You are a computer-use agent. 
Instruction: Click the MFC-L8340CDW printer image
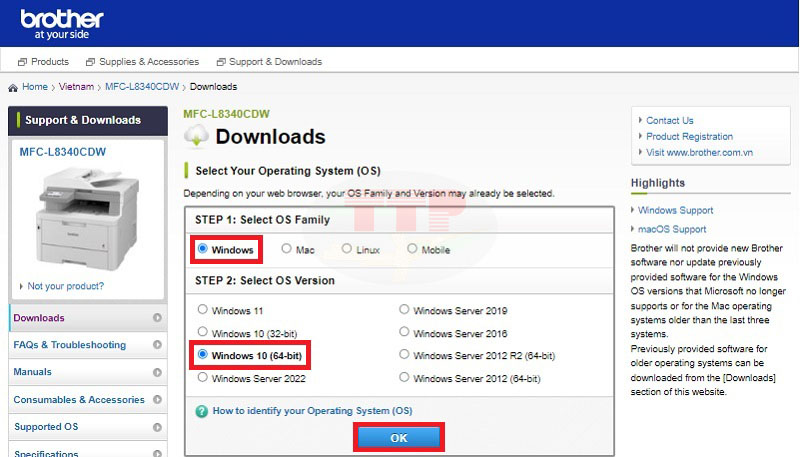pos(87,219)
